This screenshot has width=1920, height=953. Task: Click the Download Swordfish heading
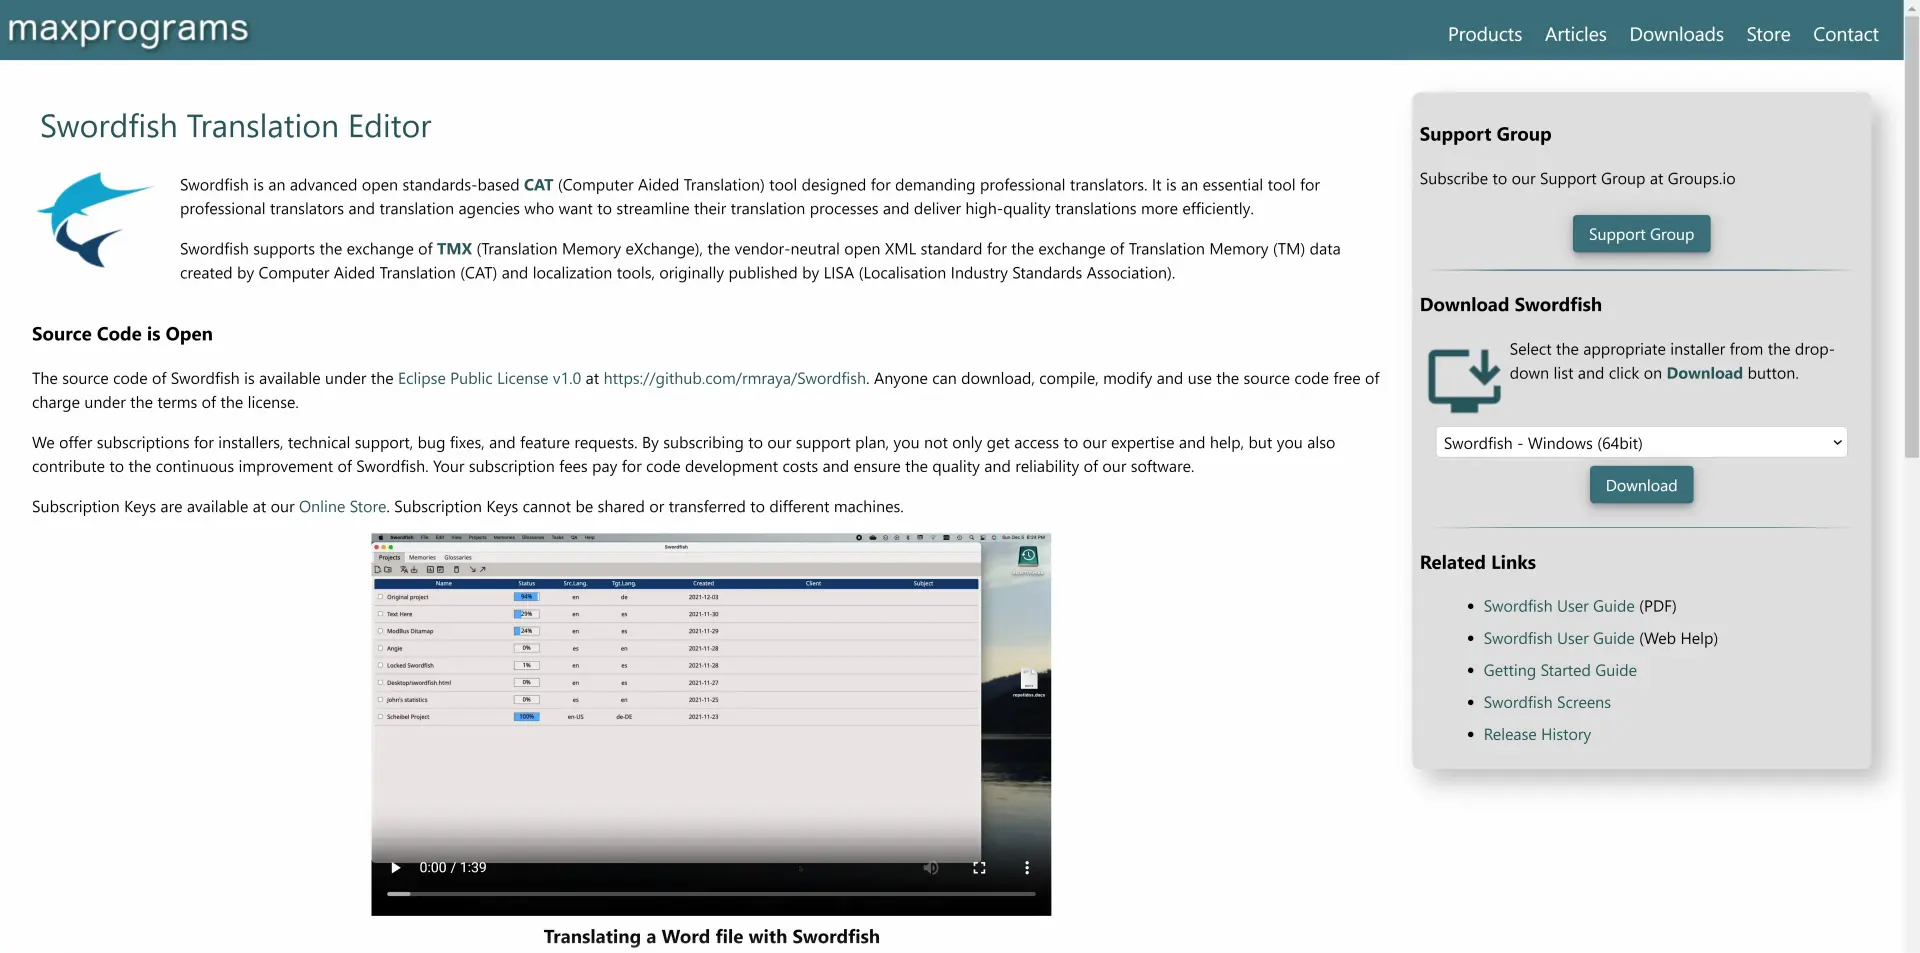pos(1510,305)
